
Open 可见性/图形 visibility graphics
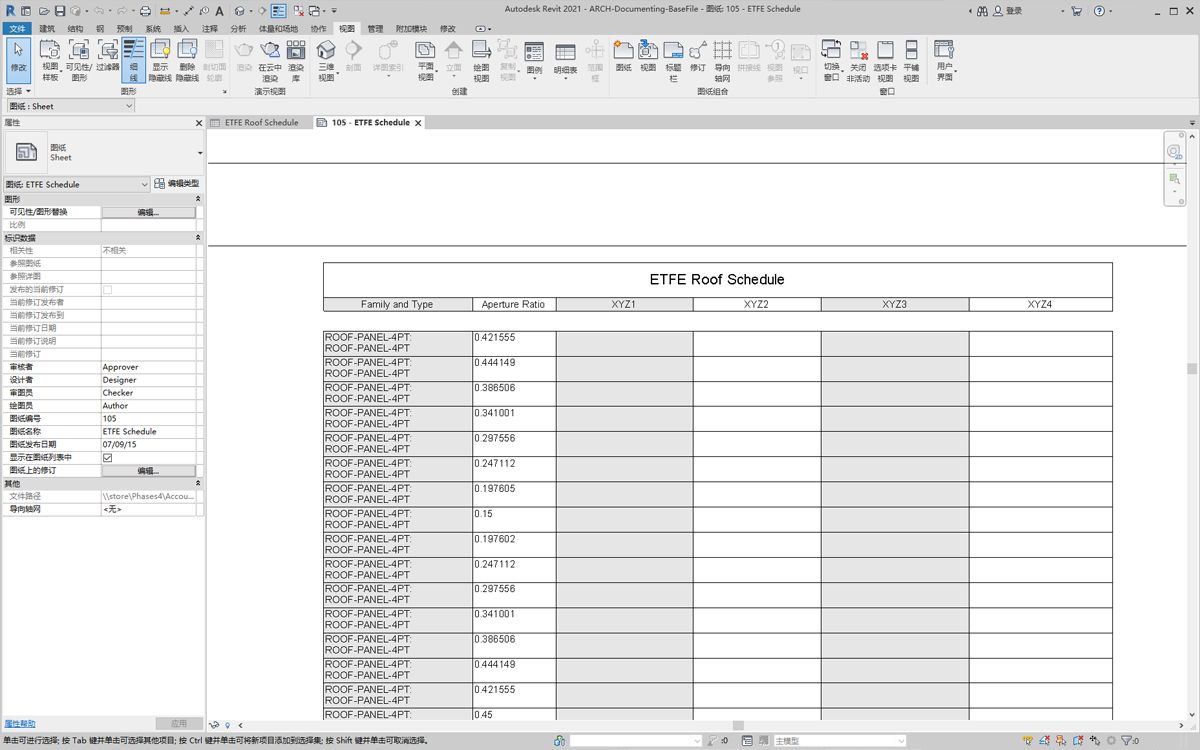point(79,60)
